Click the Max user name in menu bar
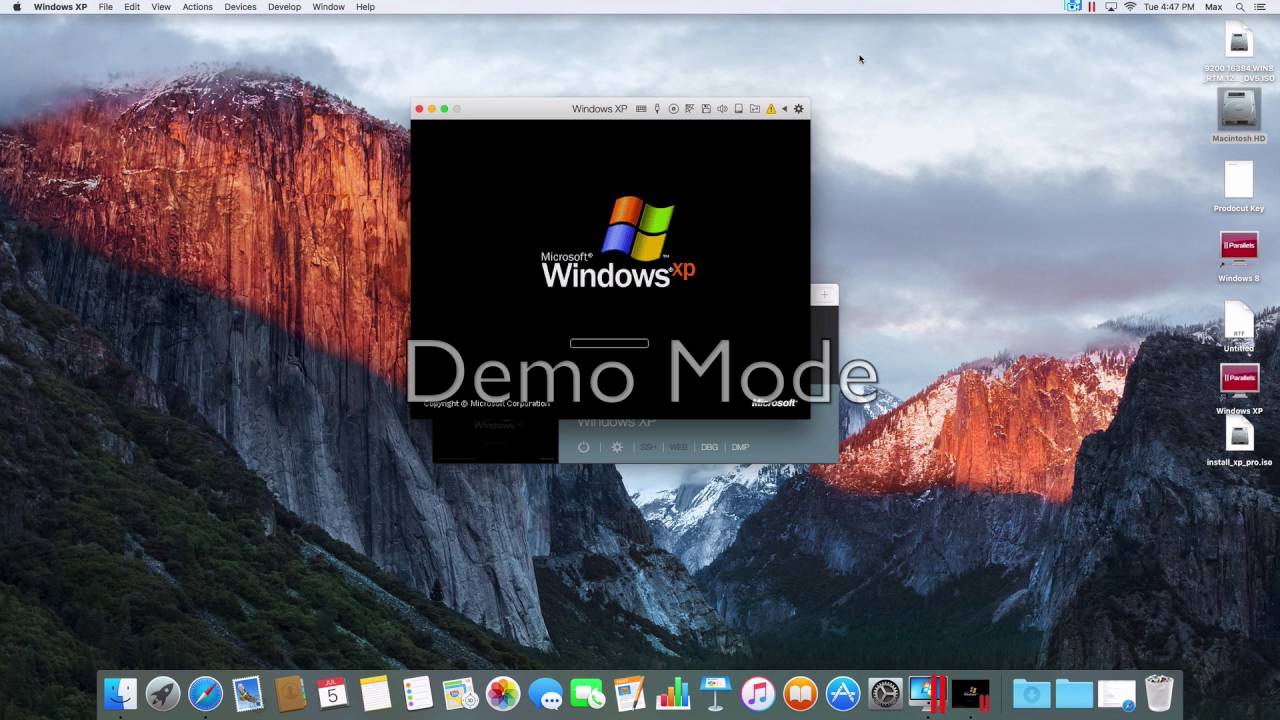This screenshot has width=1280, height=720. point(1213,7)
